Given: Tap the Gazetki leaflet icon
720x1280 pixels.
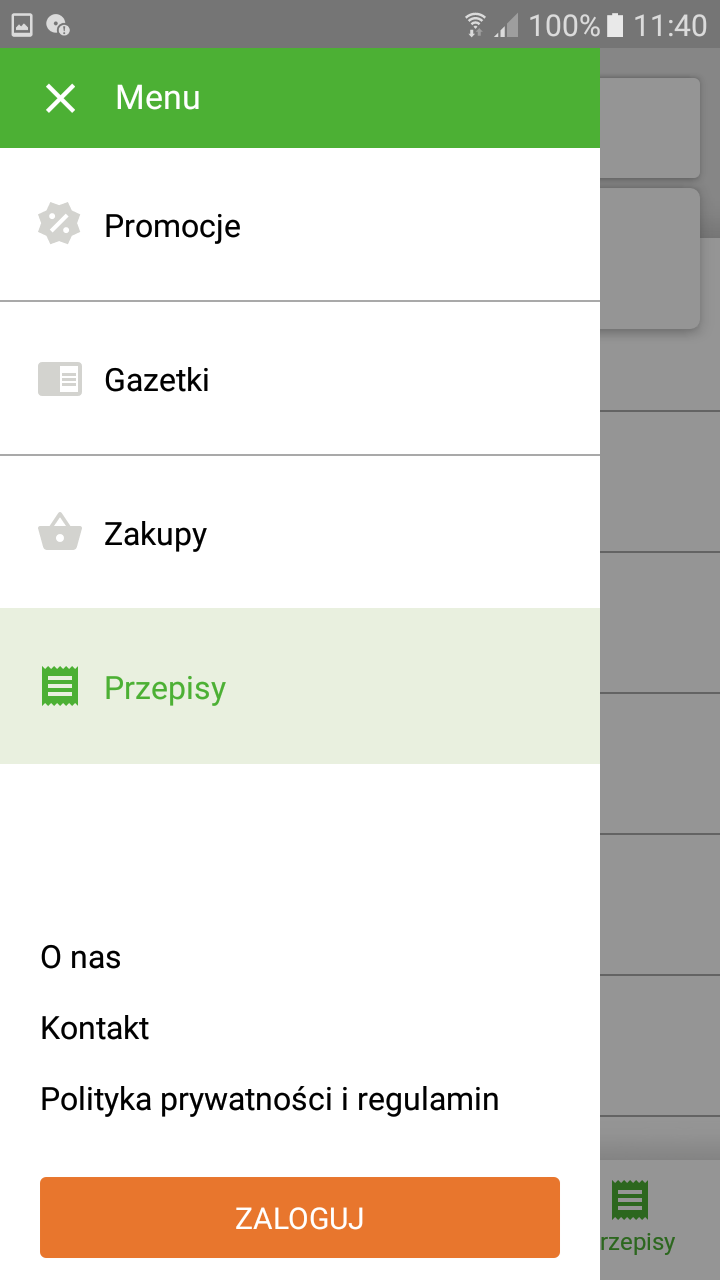Looking at the screenshot, I should [x=59, y=379].
